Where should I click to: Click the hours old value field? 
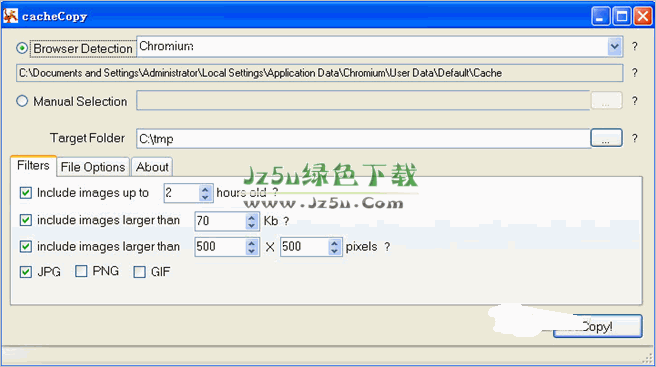[181, 193]
